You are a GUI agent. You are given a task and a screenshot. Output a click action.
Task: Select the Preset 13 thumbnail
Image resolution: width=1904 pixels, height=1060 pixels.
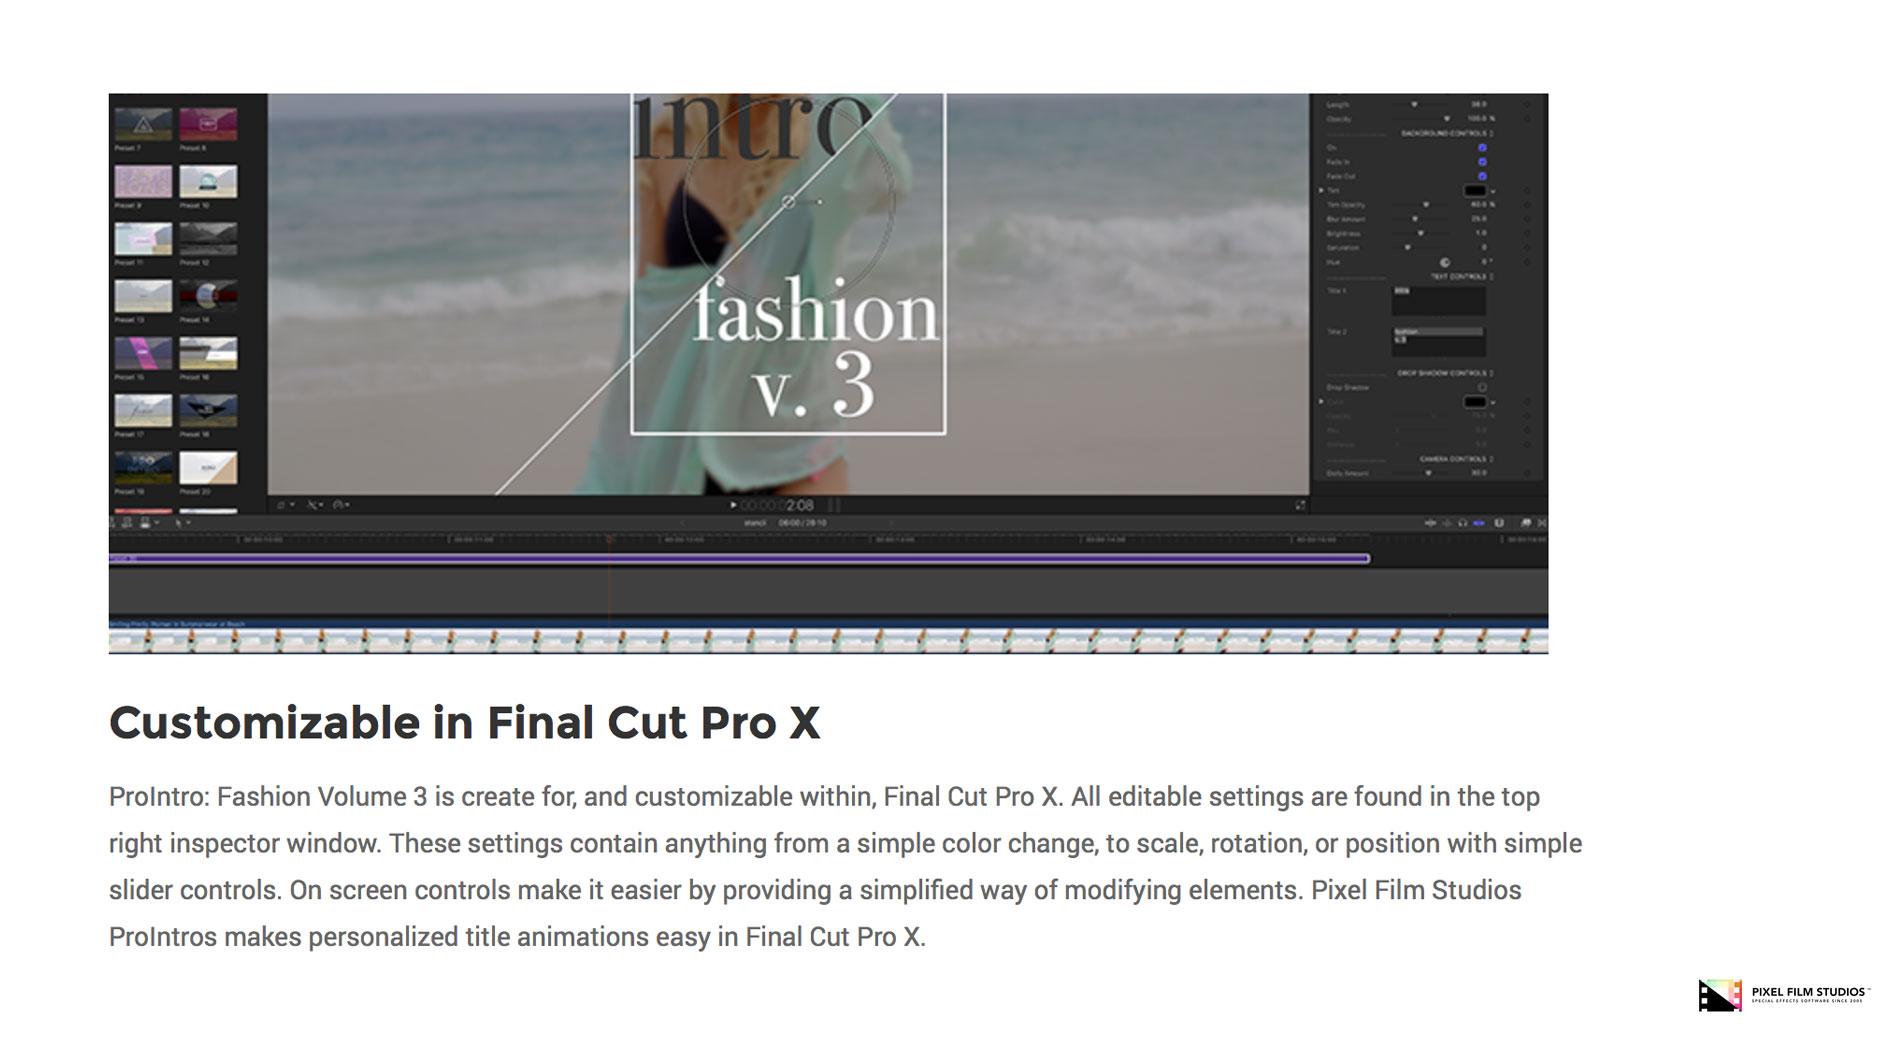tap(143, 296)
